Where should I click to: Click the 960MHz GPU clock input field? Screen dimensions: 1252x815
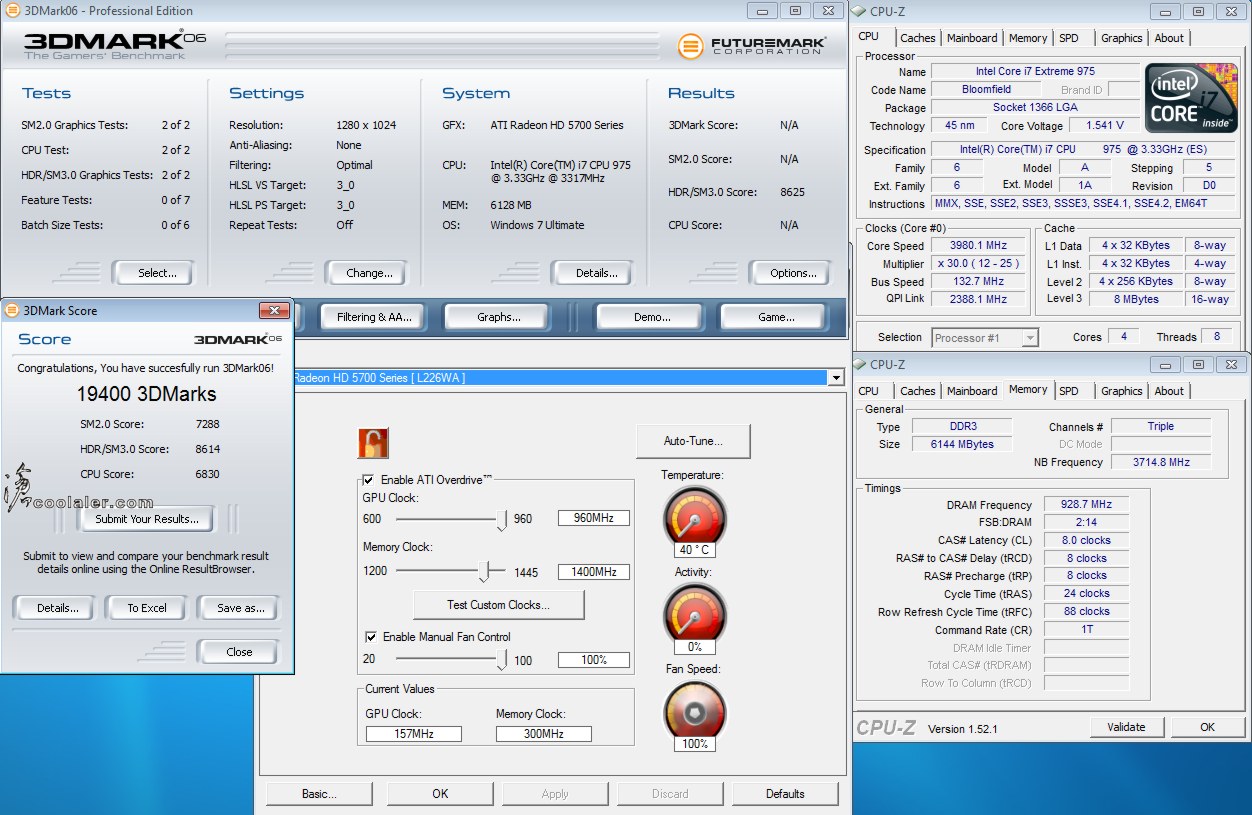click(594, 518)
